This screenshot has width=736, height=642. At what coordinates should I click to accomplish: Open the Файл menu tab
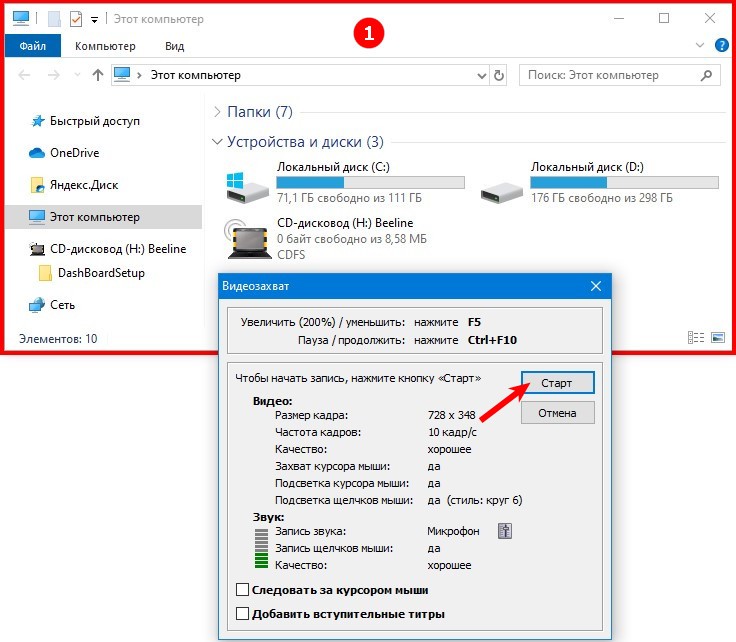tap(33, 46)
